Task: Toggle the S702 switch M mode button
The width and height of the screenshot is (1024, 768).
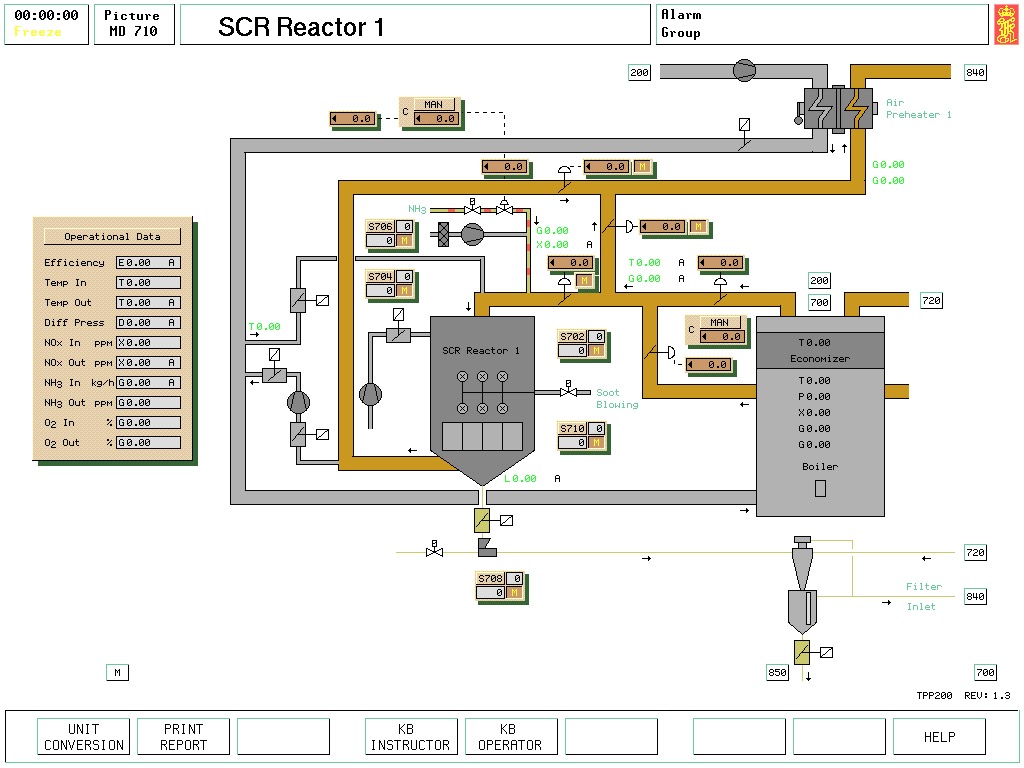Action: [x=596, y=351]
